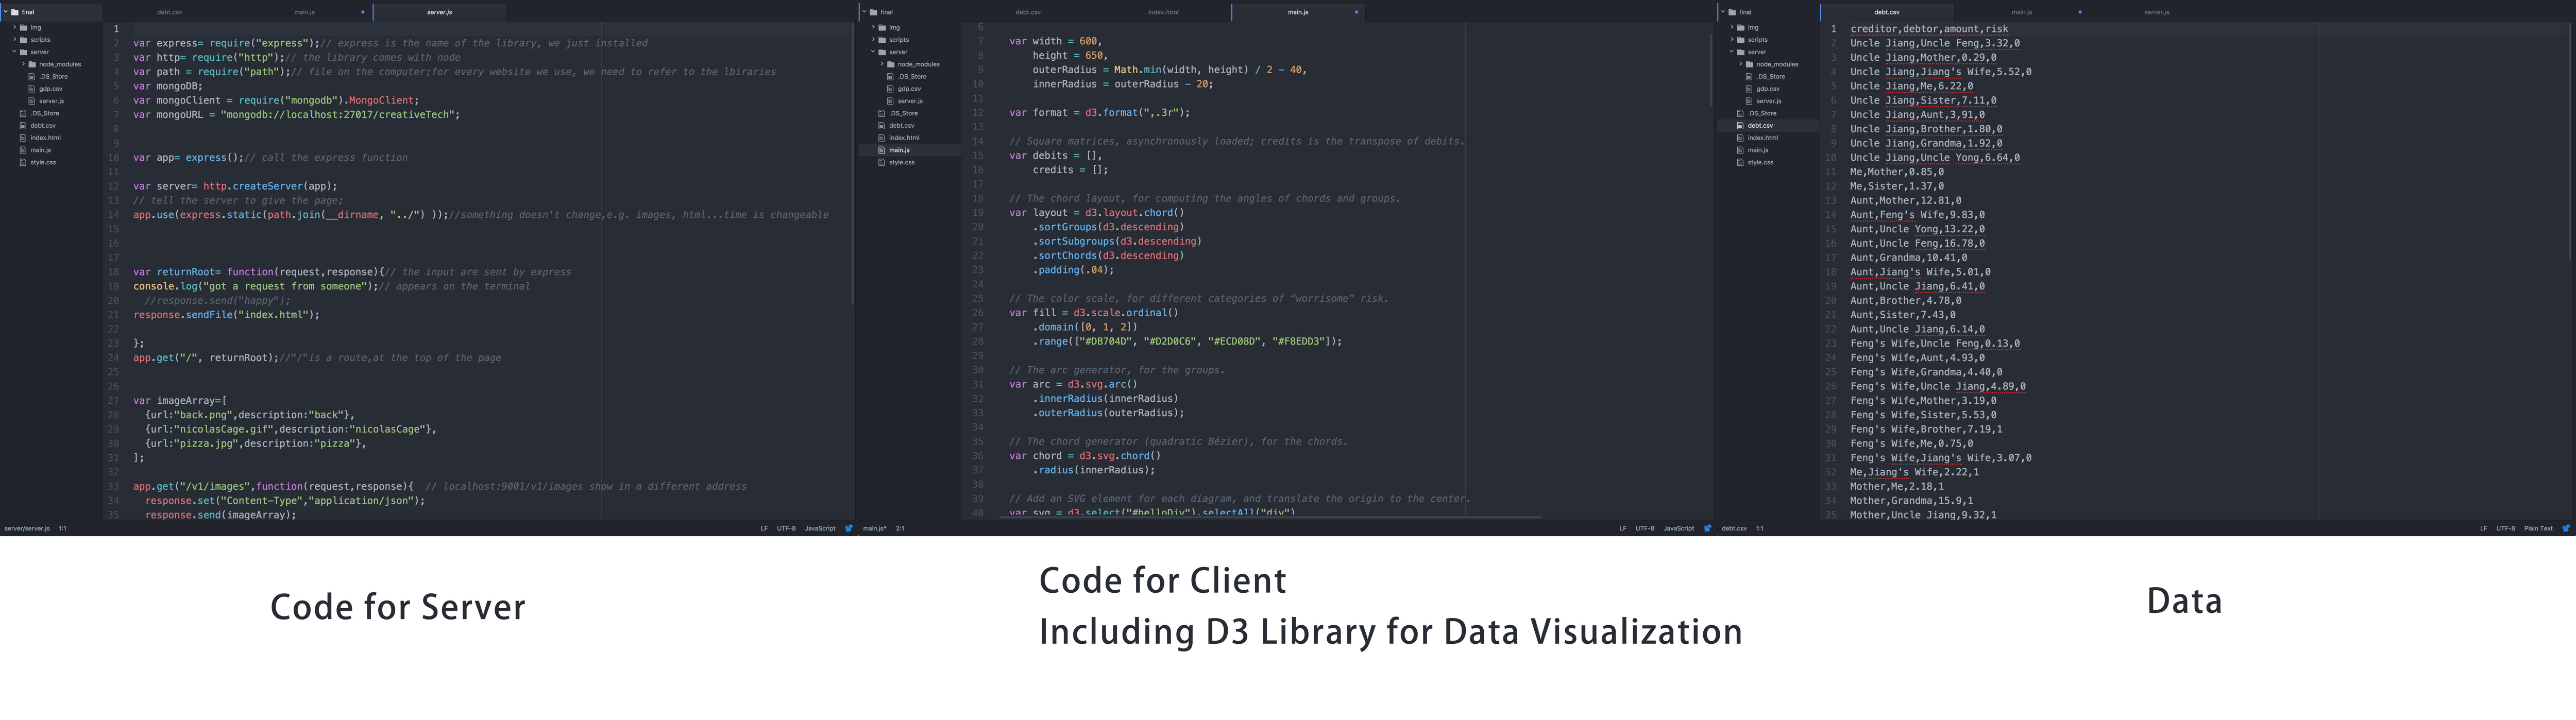Switch to debt.csv tab in left window
Screen dimensions: 2576x720
[x=170, y=12]
